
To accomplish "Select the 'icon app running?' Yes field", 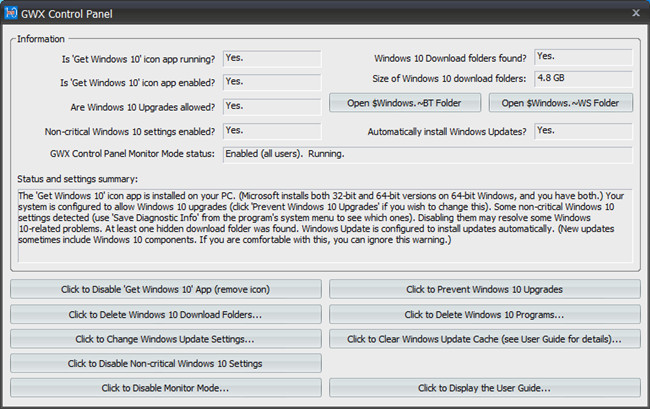I will (x=272, y=58).
